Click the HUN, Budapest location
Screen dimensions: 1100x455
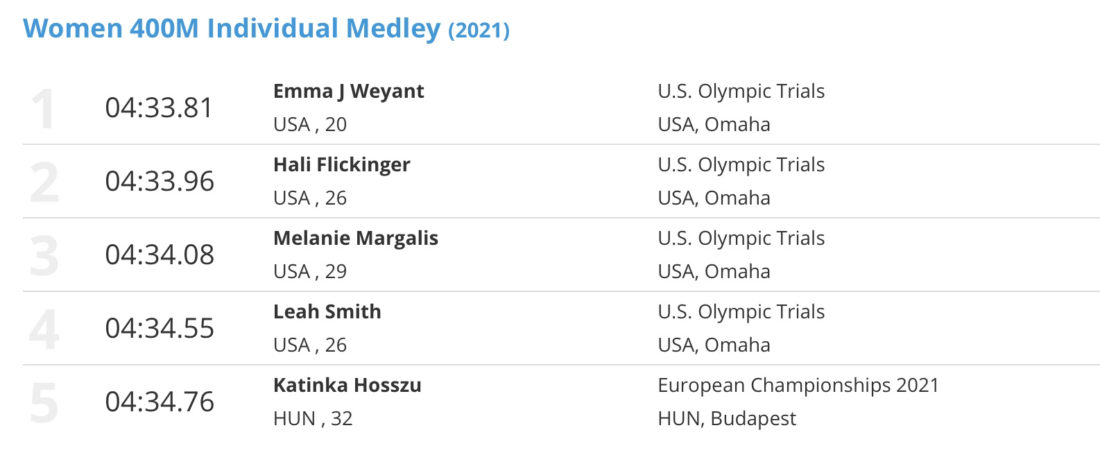point(727,419)
